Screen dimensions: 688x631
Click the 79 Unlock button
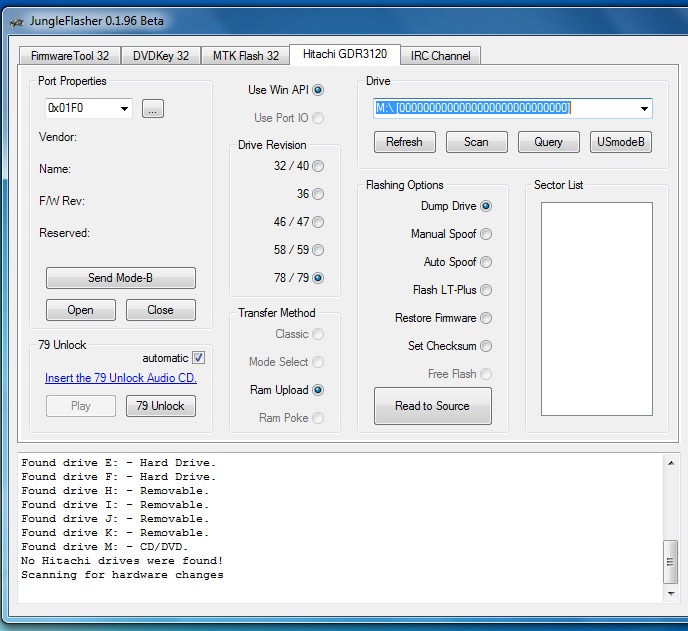pos(160,406)
